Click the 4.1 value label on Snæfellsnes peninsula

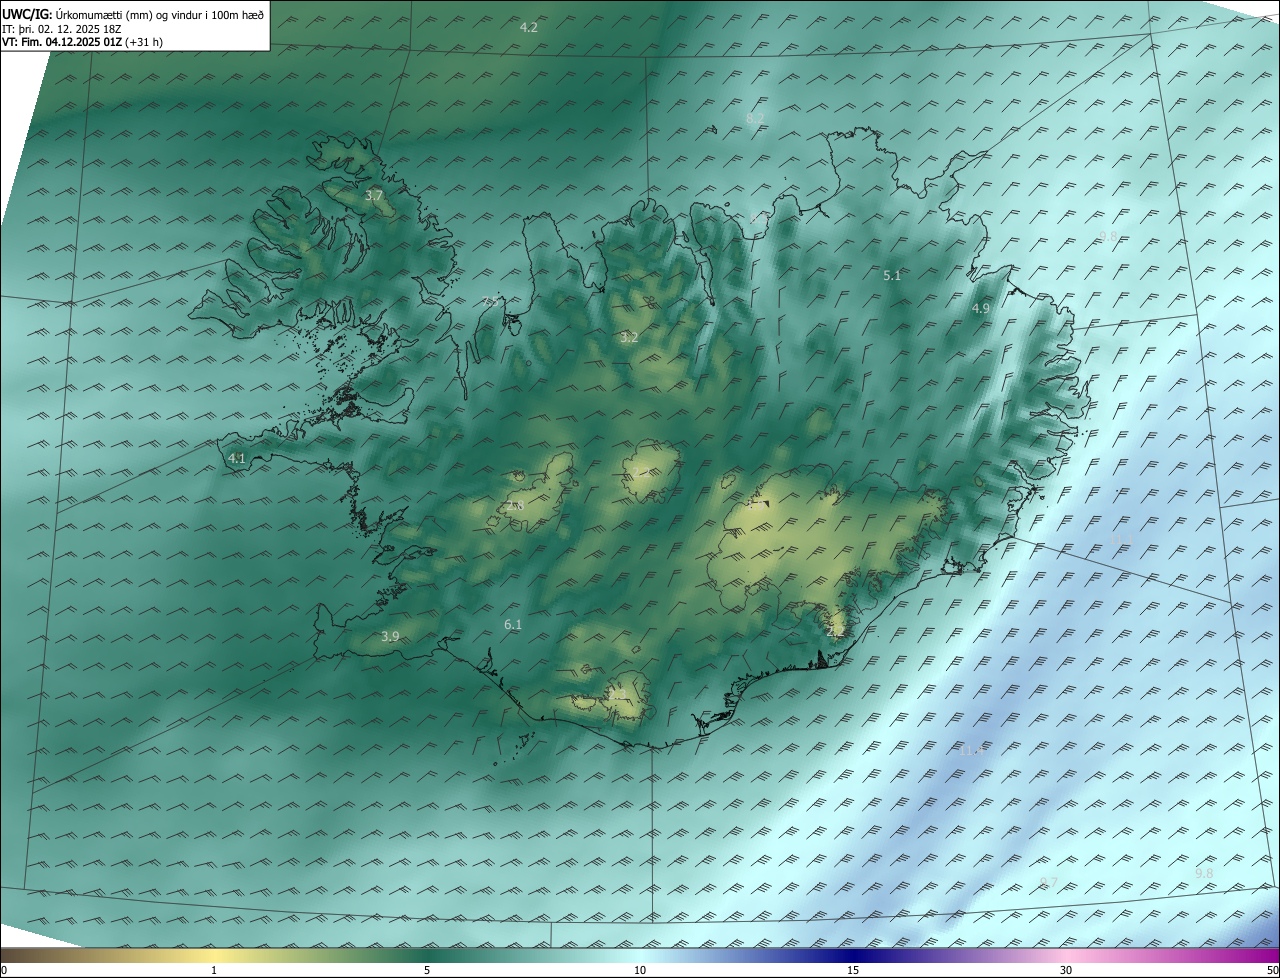pyautogui.click(x=237, y=458)
